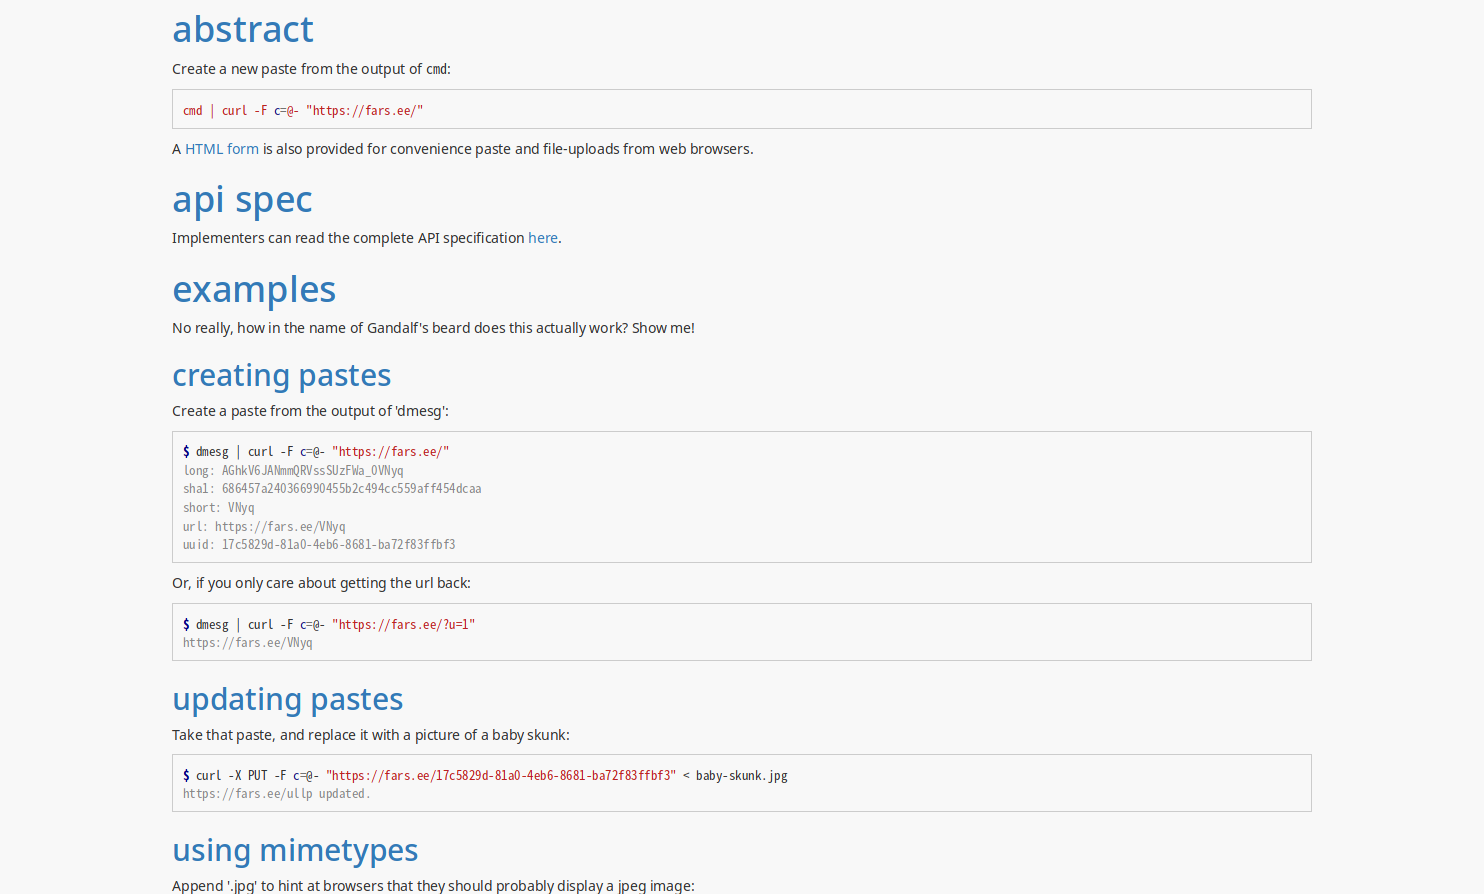Click the 'url: https://fars.ee/VNyq' output line
1484x894 pixels.
264,527
